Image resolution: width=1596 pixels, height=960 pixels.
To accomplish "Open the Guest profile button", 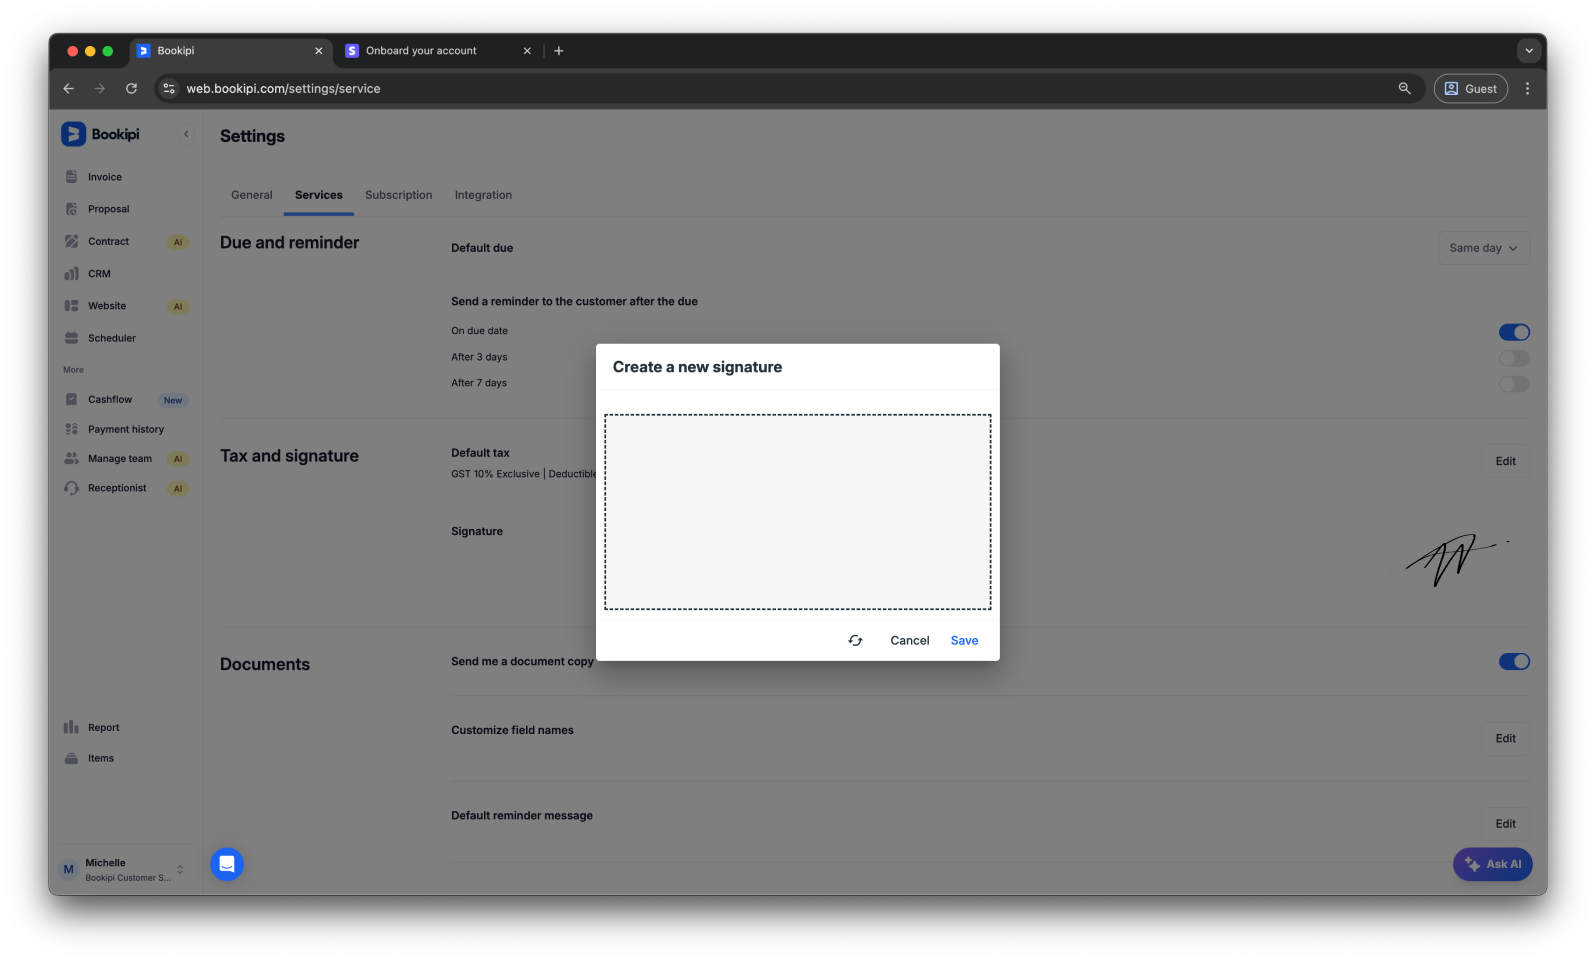I will 1470,88.
